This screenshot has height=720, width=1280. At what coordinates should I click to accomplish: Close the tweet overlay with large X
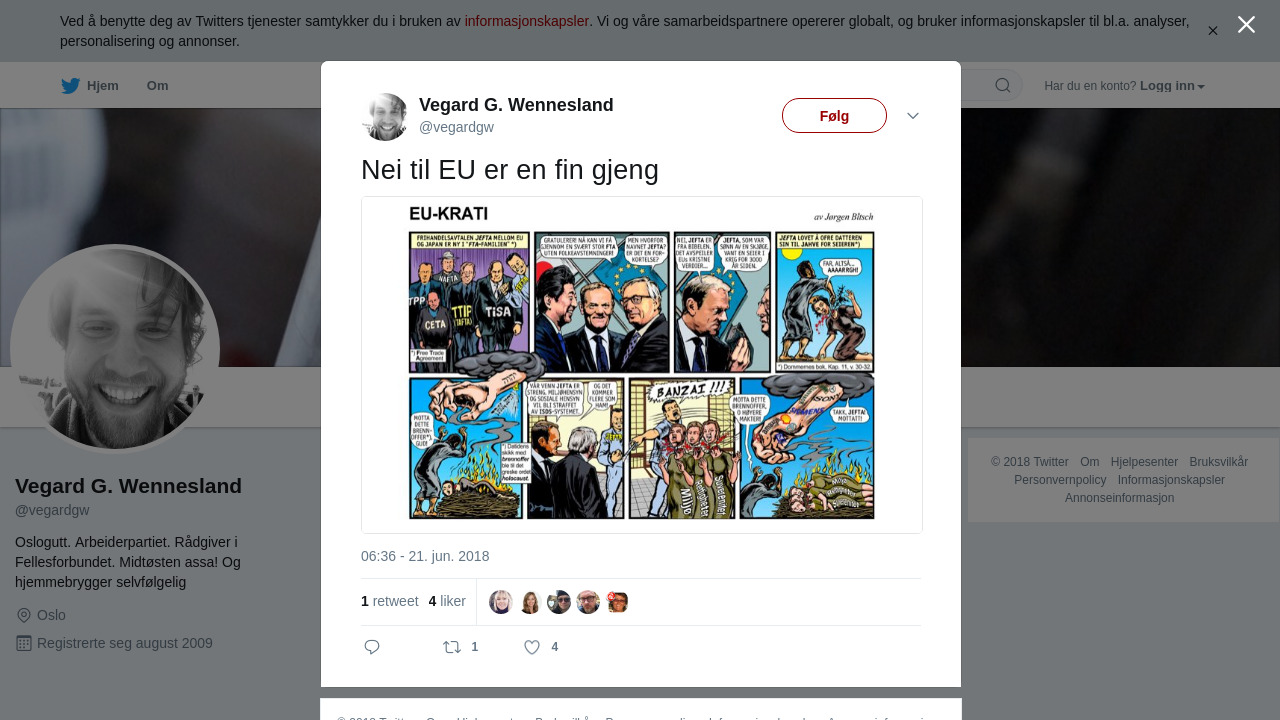(1246, 24)
